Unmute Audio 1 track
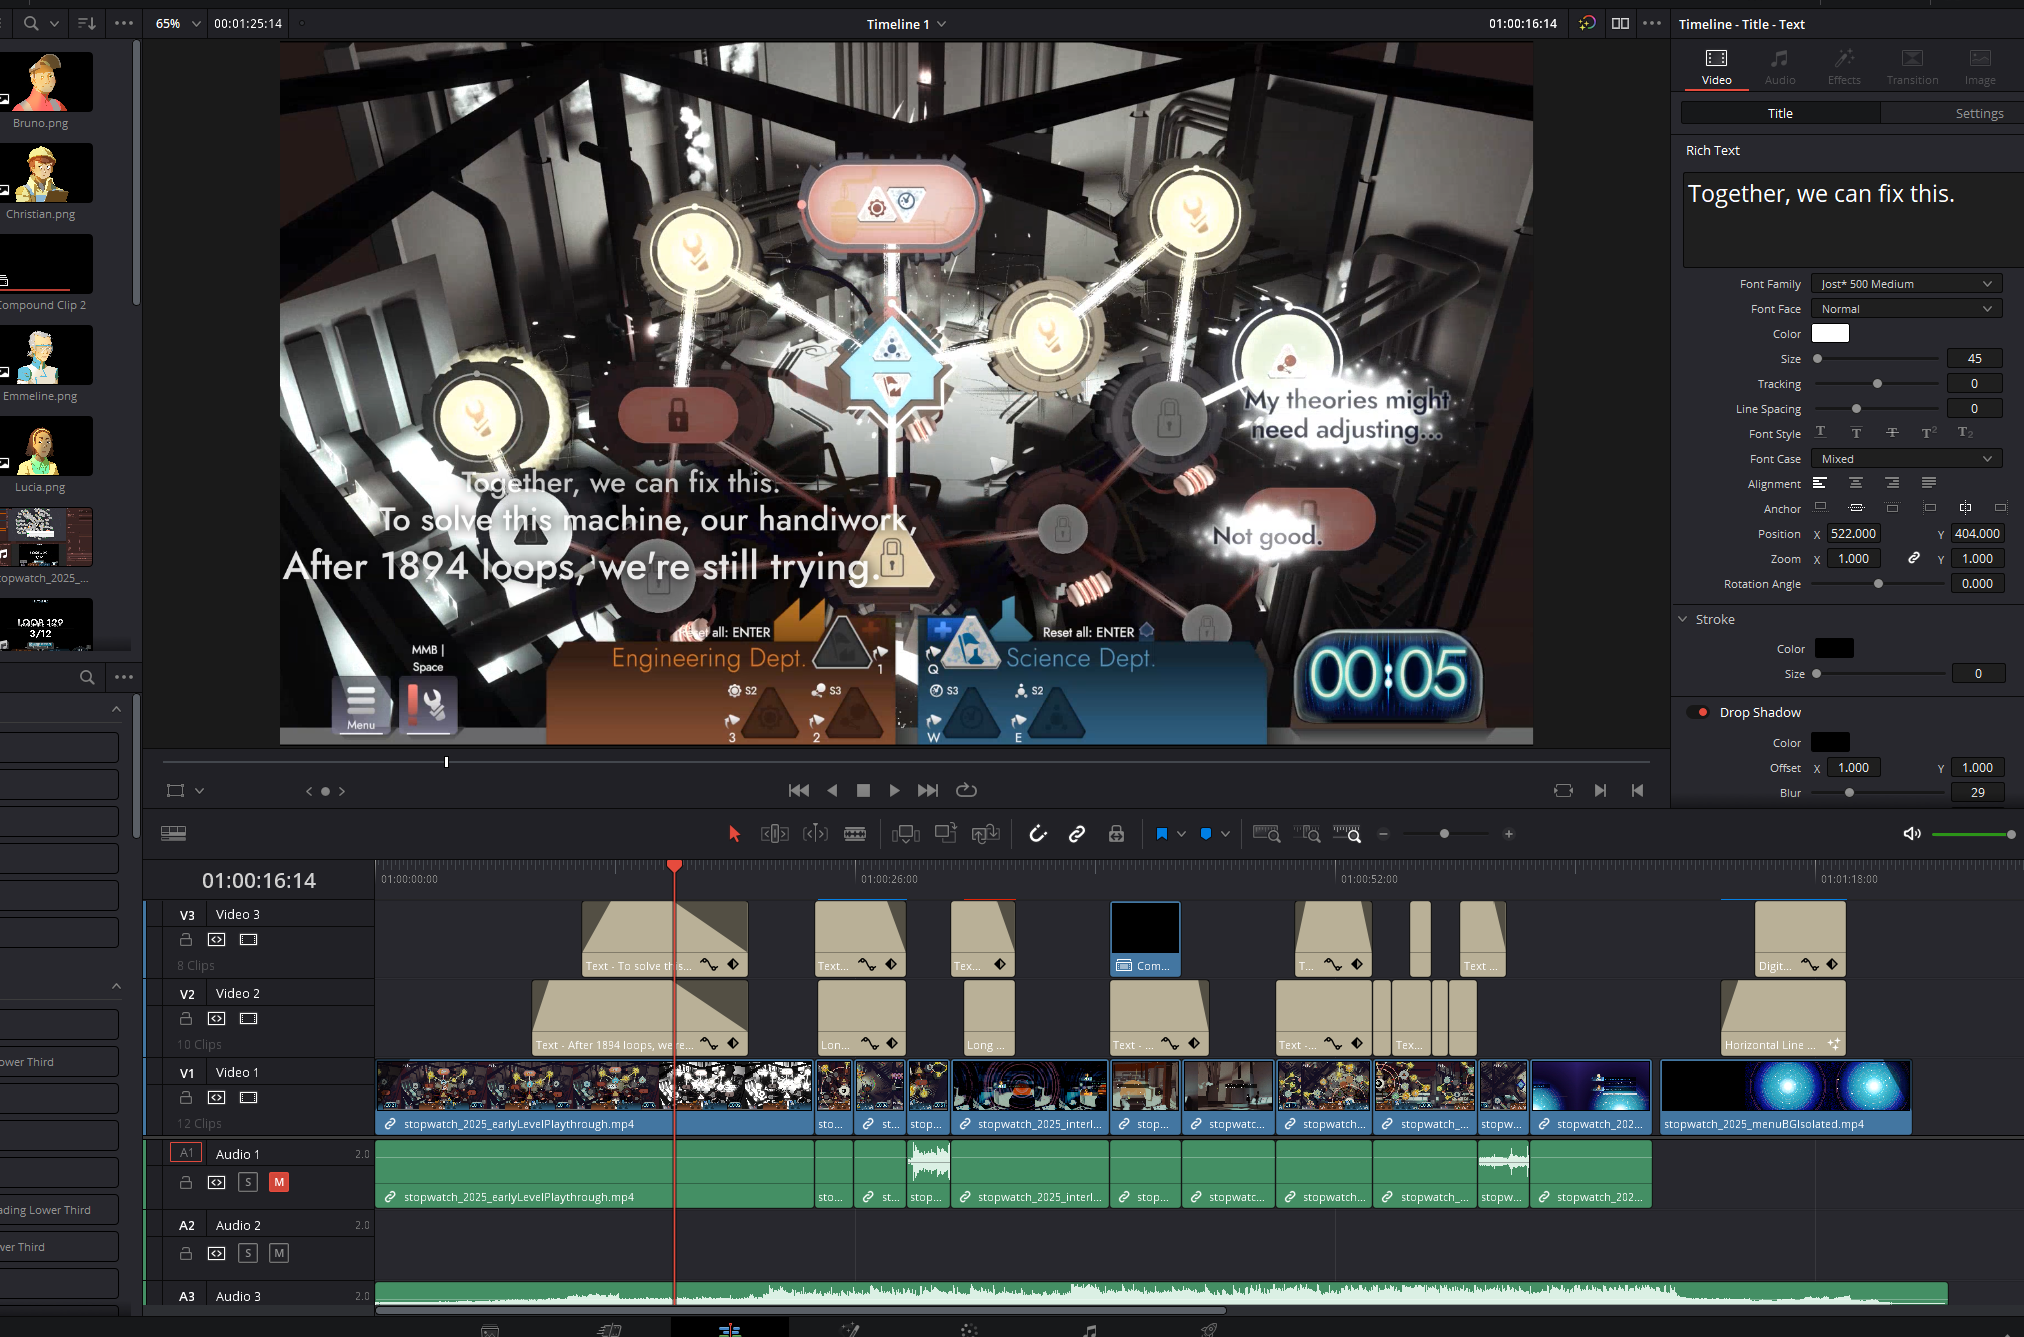 point(279,1182)
